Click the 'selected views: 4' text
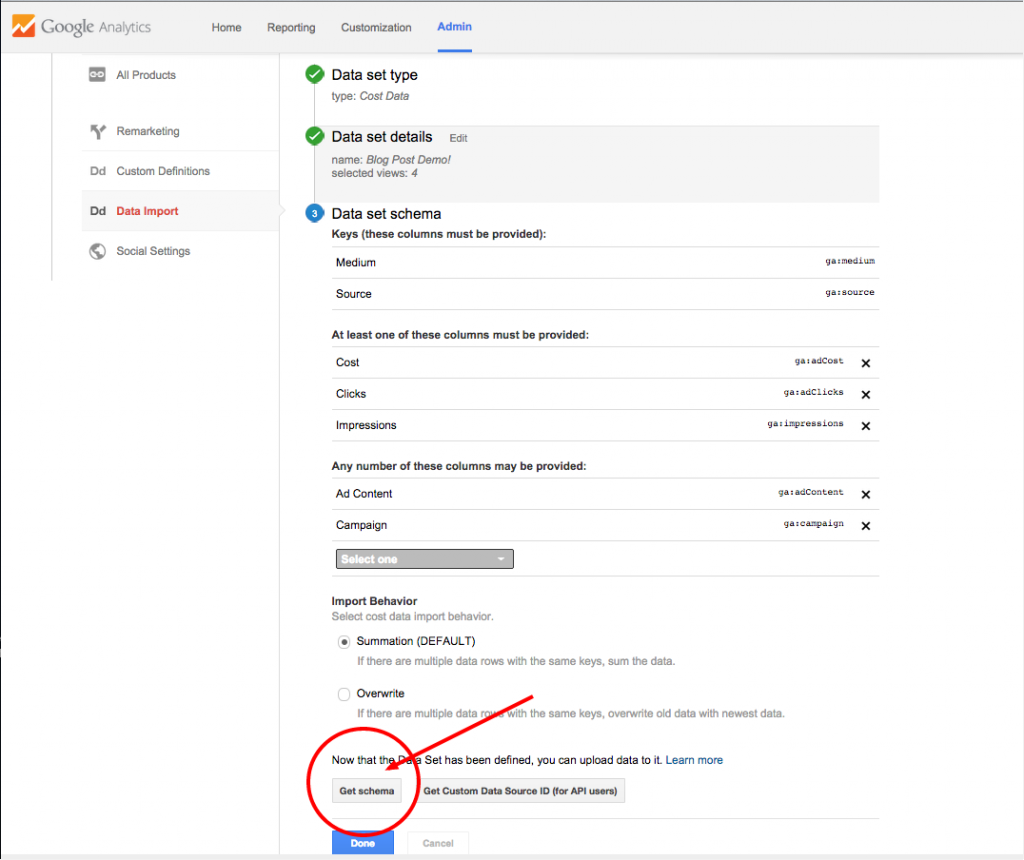This screenshot has height=860, width=1024. pyautogui.click(x=374, y=173)
